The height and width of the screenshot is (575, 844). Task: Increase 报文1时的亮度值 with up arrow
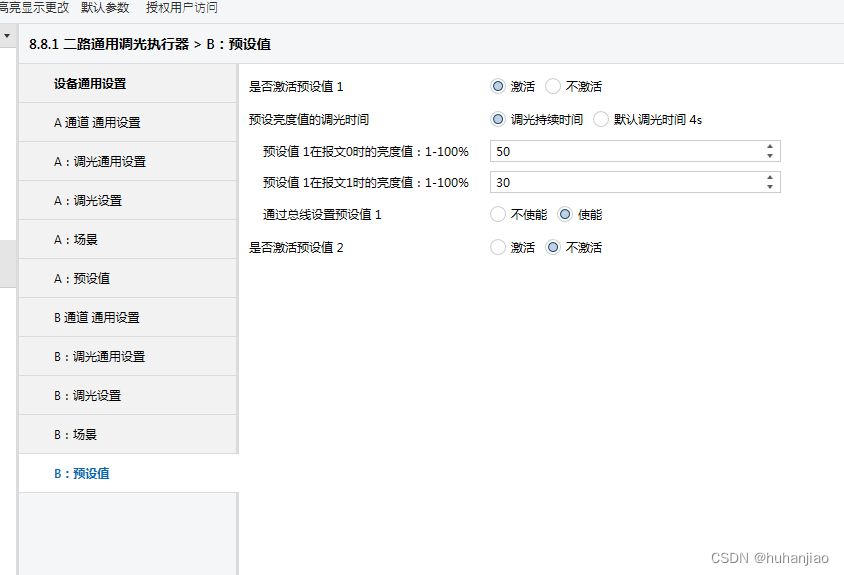(x=769, y=177)
